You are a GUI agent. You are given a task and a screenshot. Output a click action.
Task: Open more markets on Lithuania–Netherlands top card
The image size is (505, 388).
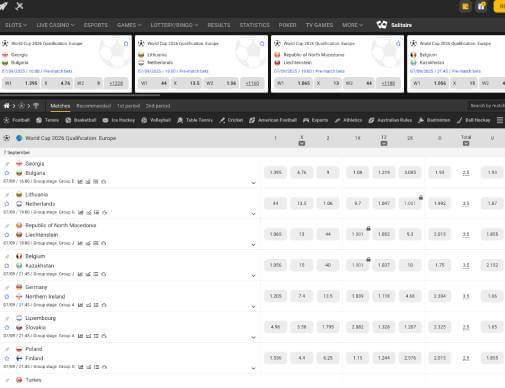[x=252, y=83]
